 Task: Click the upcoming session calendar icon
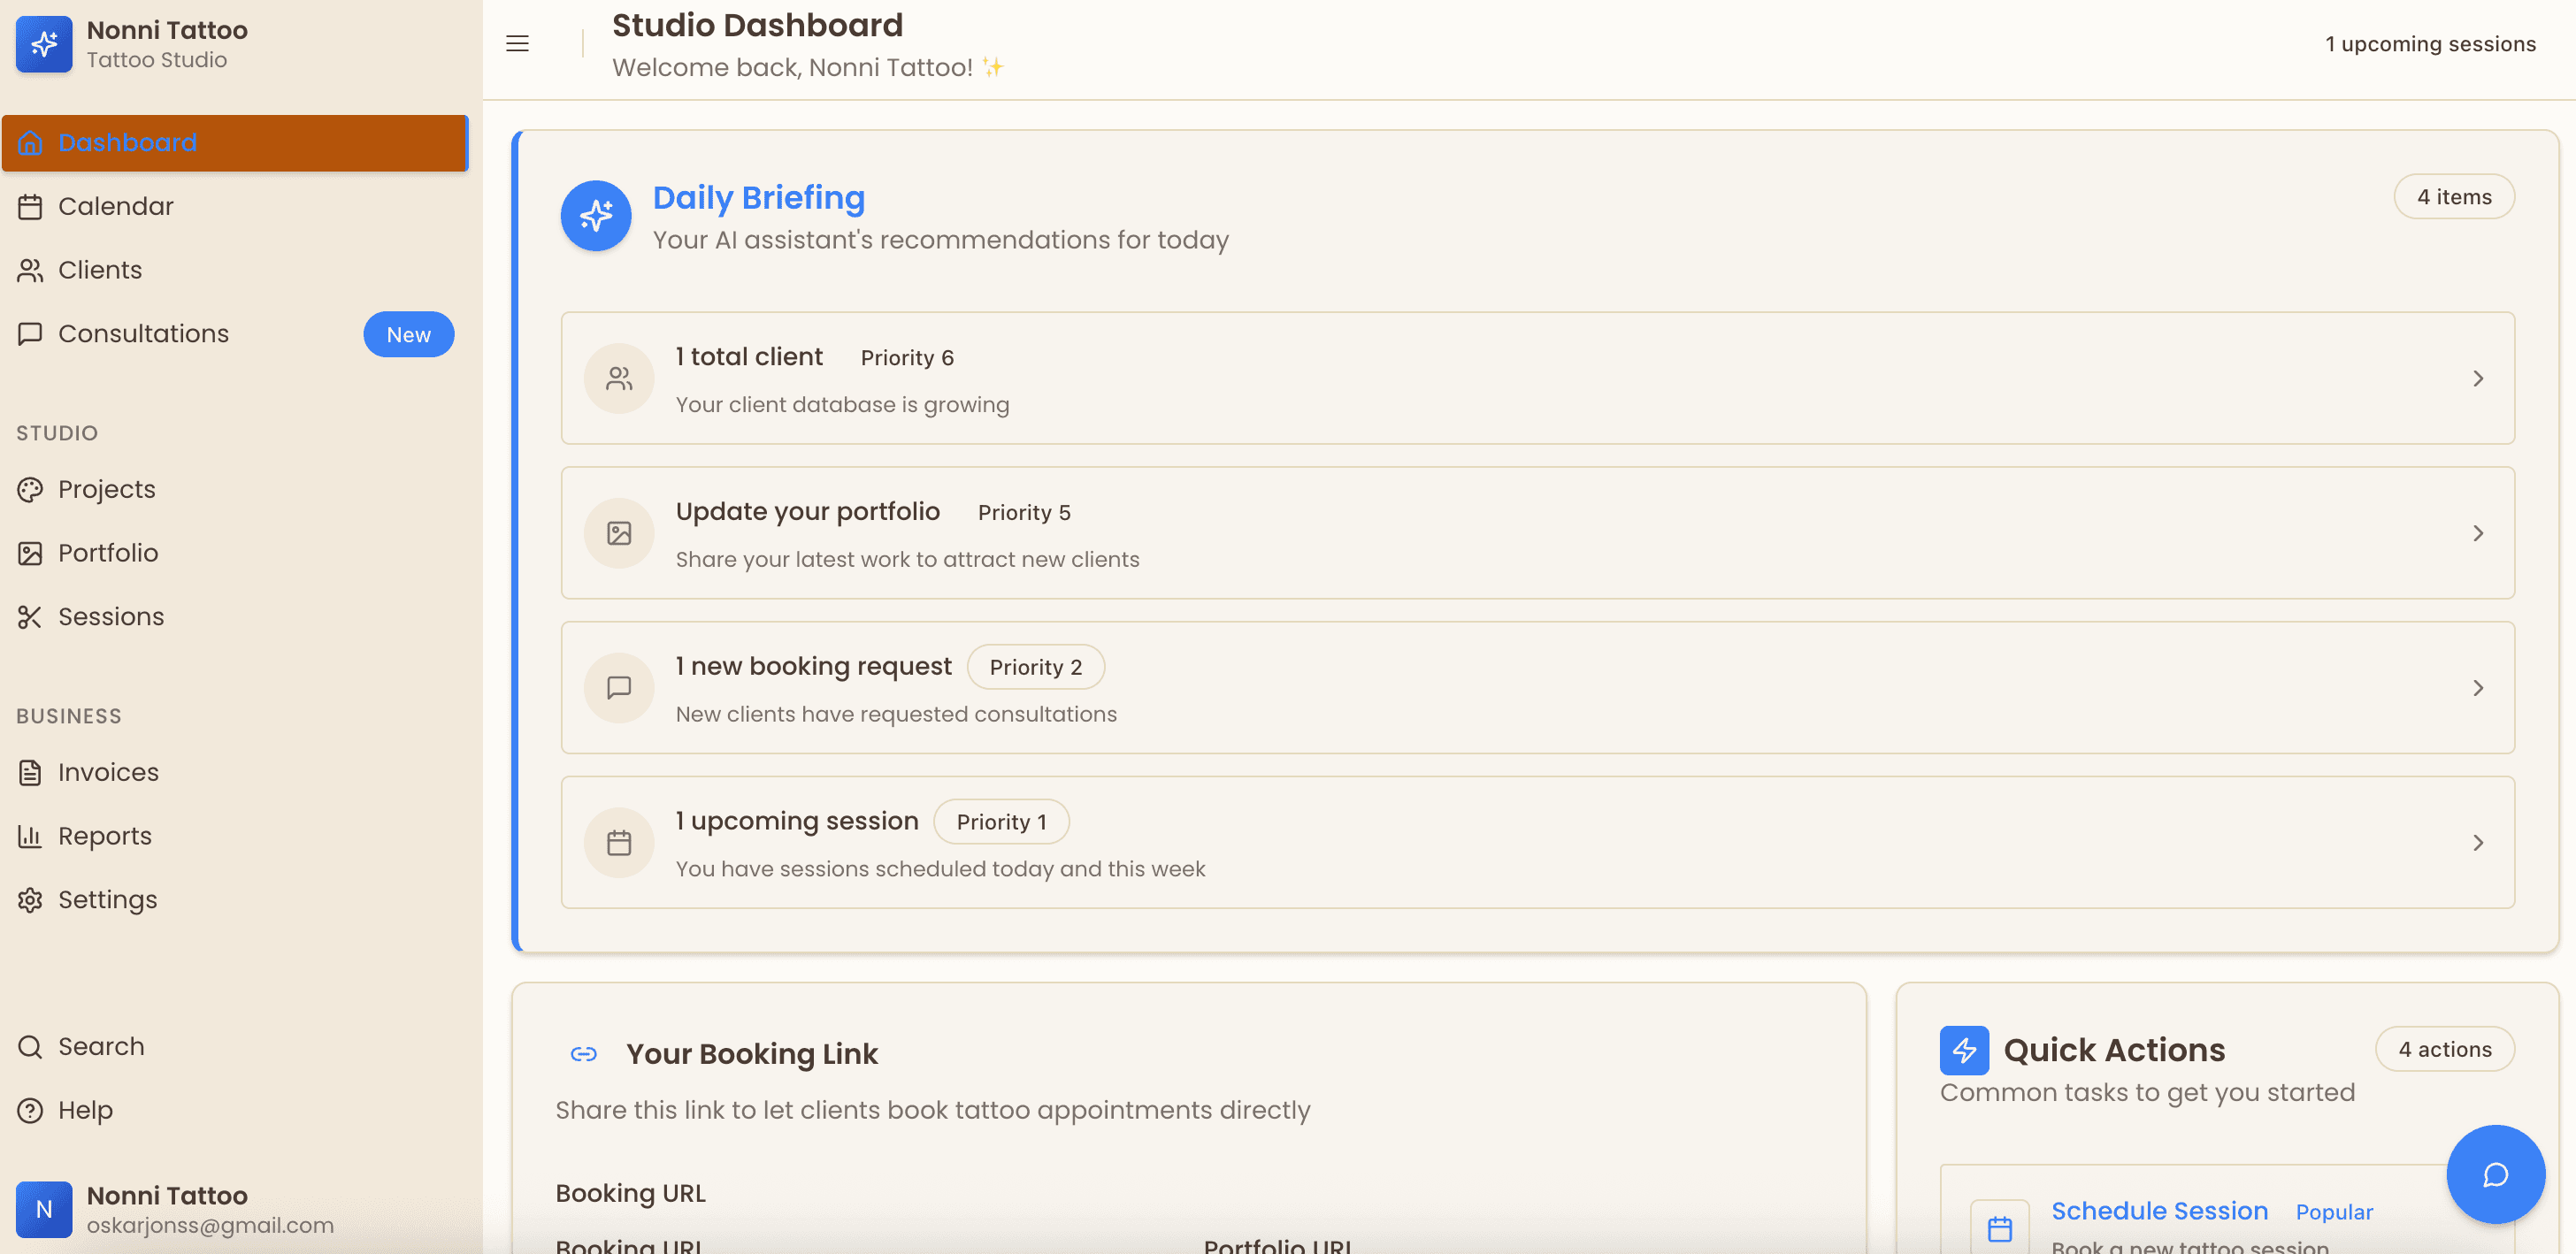[619, 843]
